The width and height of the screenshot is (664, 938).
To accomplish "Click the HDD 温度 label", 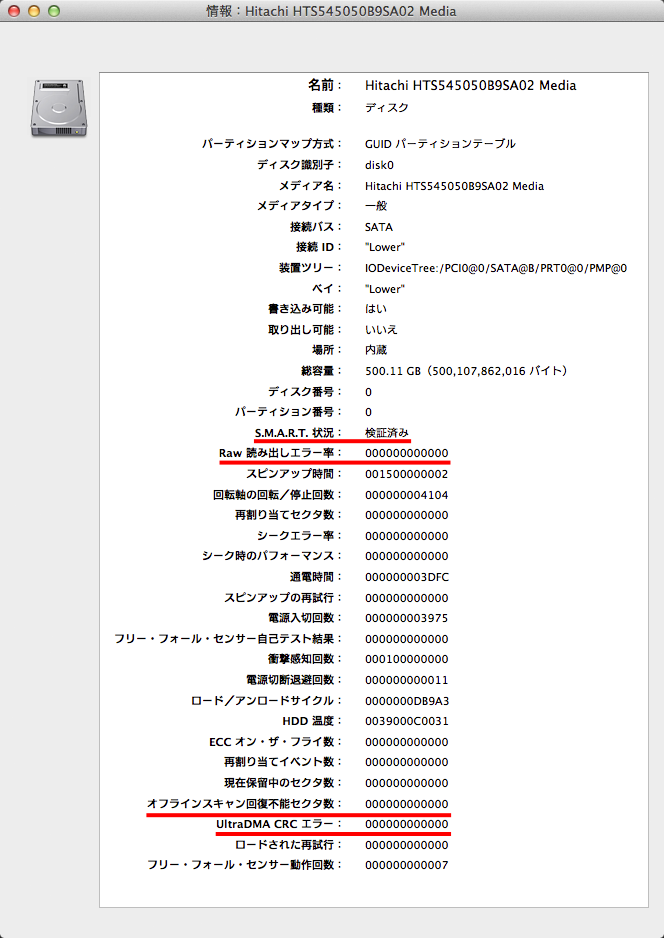I will [312, 721].
